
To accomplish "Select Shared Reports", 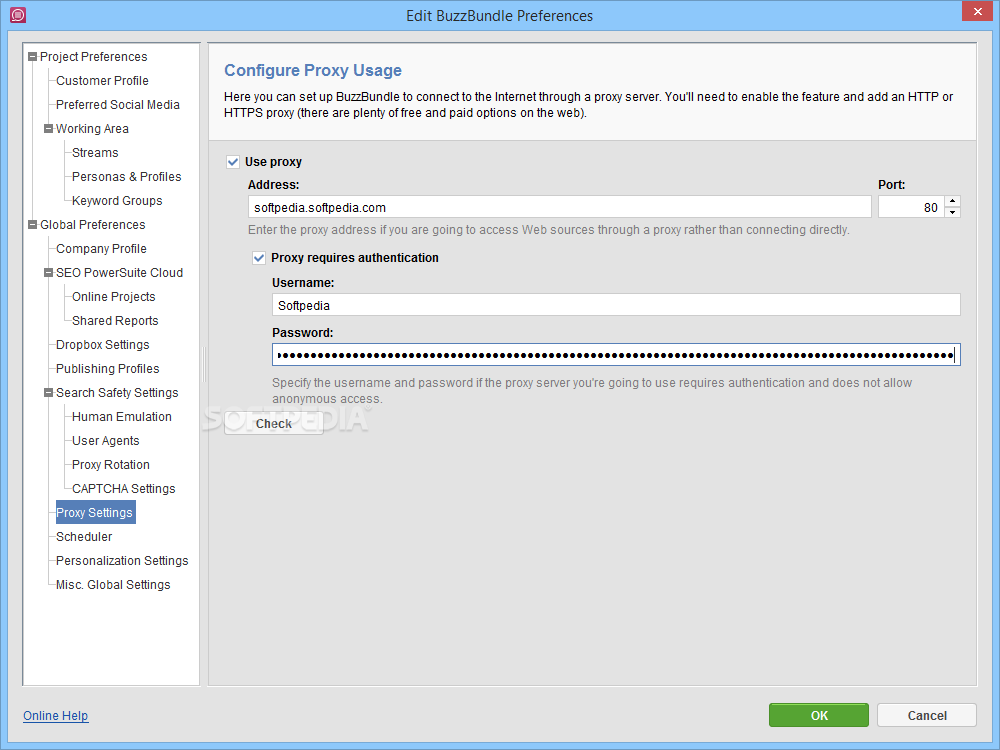I will (115, 321).
